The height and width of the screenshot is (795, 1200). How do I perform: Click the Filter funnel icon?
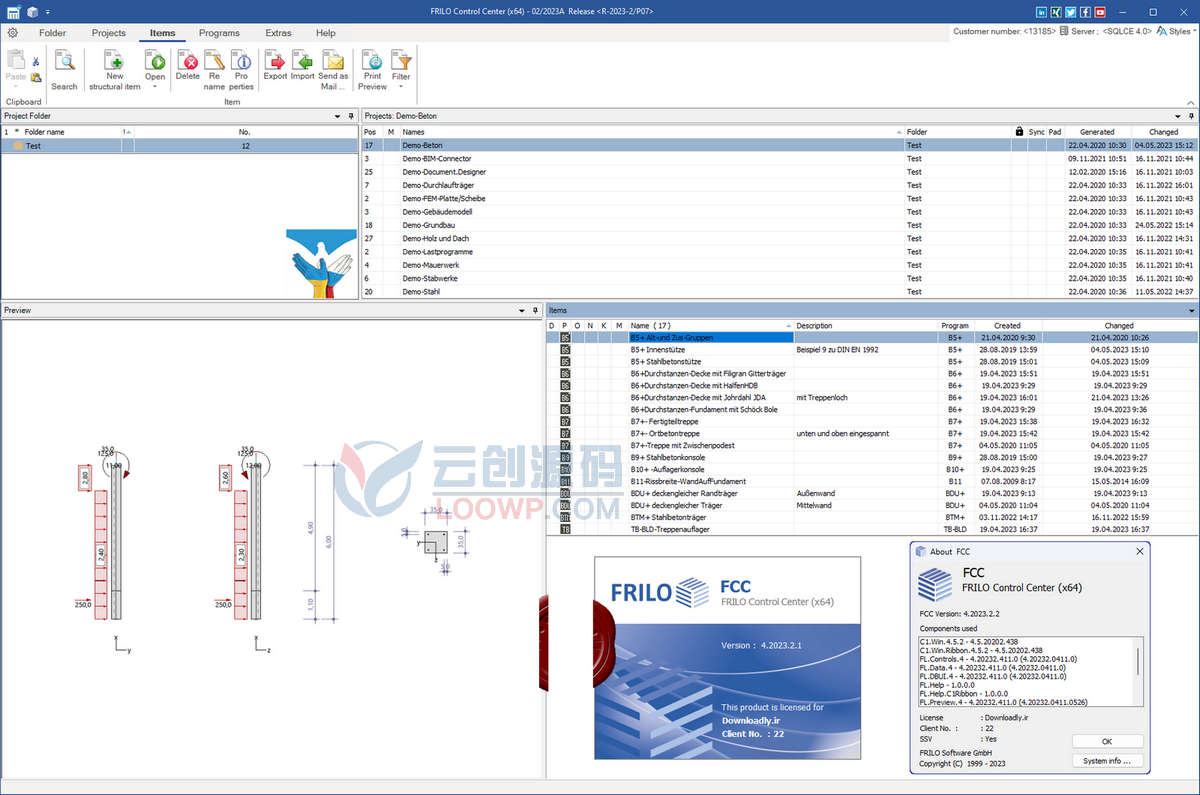(401, 60)
